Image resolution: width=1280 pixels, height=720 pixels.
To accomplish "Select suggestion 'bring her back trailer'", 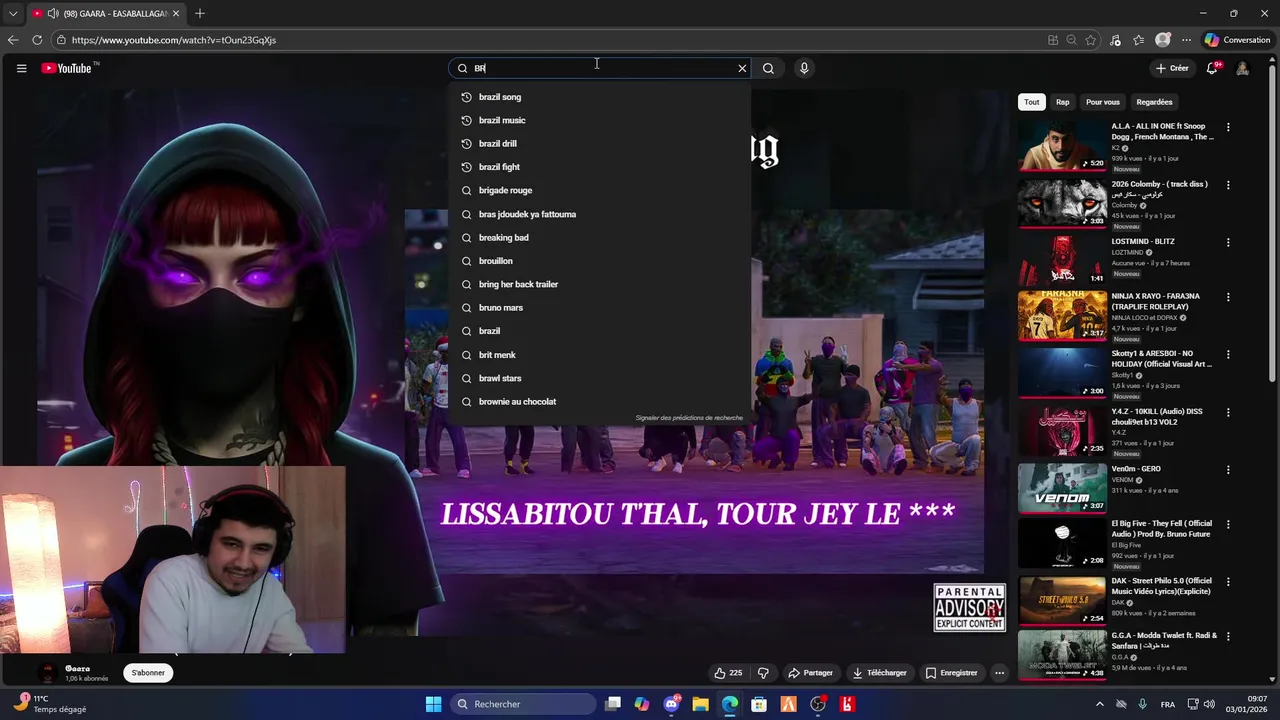I will click(600, 284).
